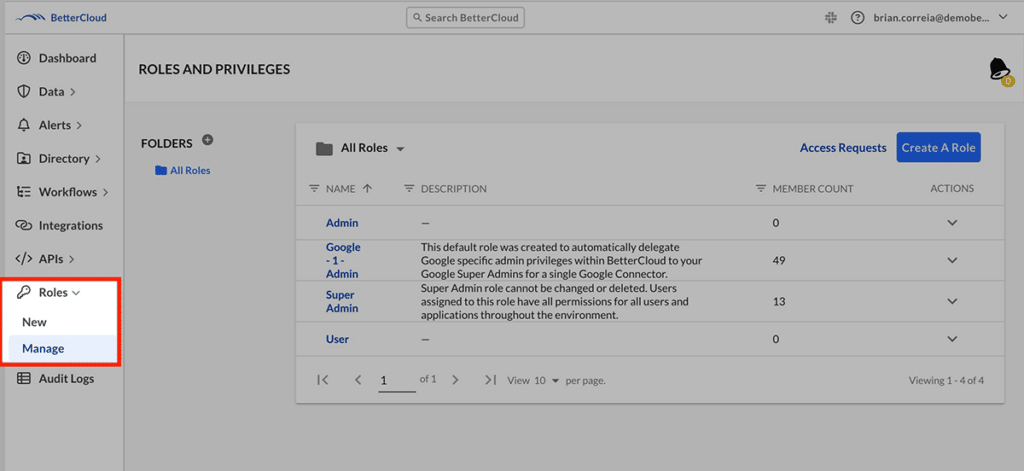The width and height of the screenshot is (1024, 471).
Task: Open the Admin role link
Action: coord(342,223)
